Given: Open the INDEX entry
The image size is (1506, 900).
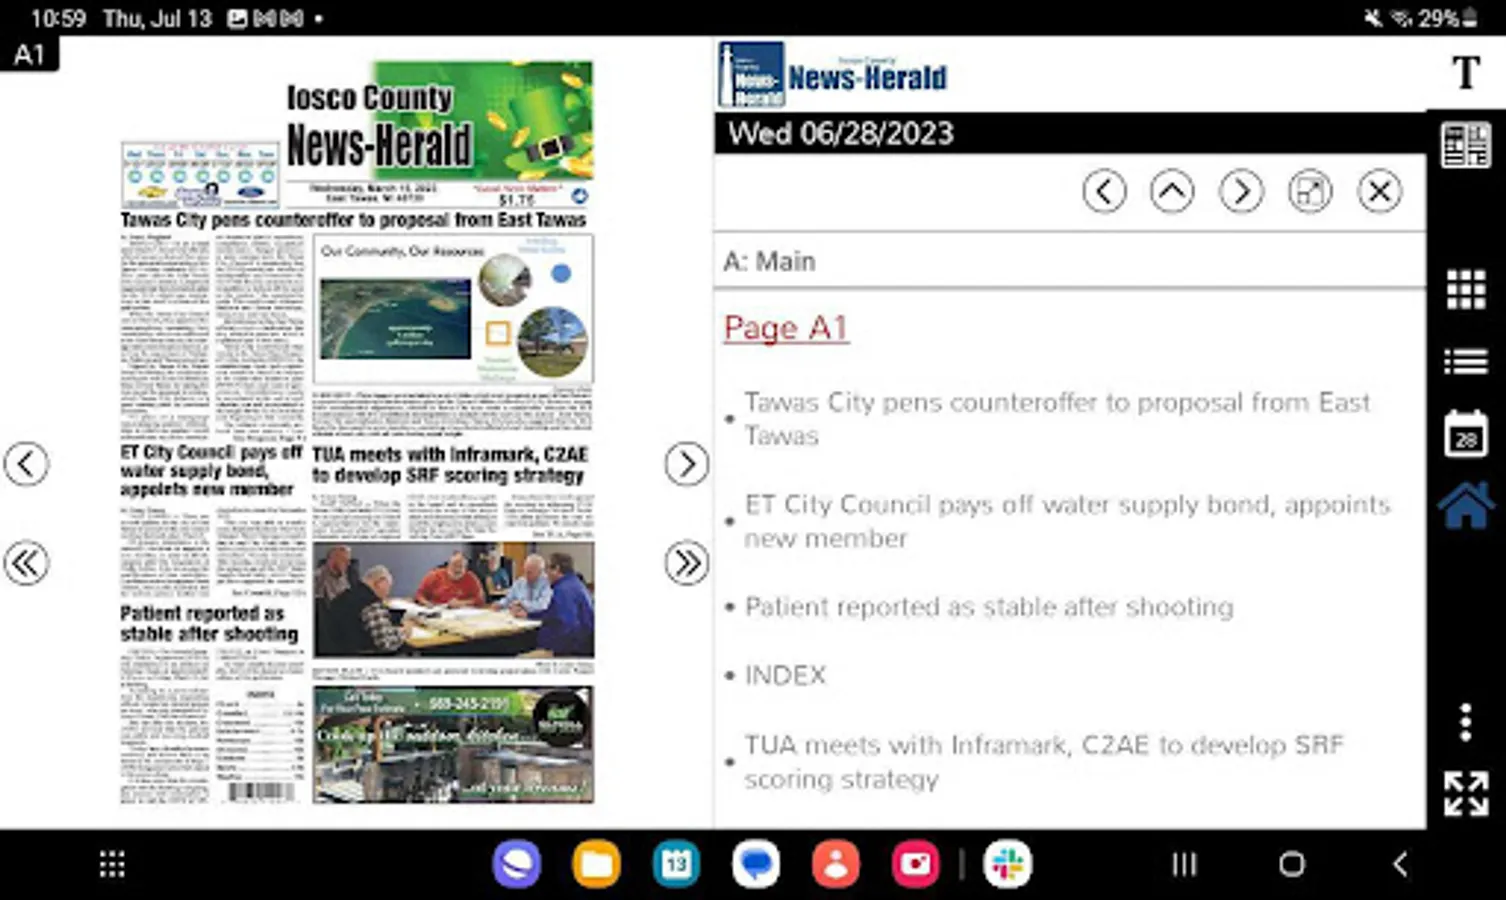Looking at the screenshot, I should (785, 675).
